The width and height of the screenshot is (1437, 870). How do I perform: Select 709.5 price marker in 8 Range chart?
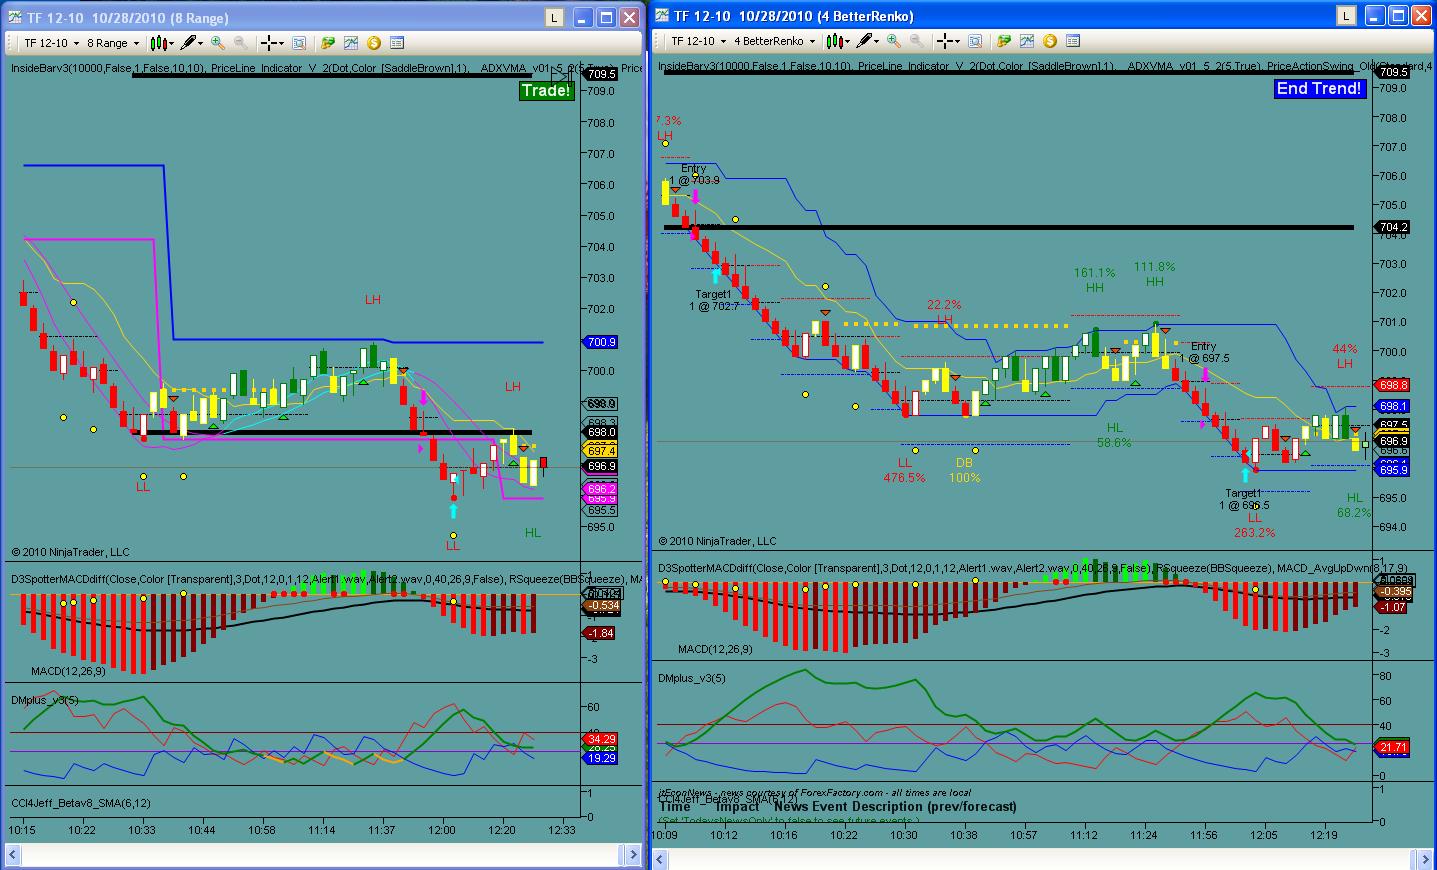[602, 74]
